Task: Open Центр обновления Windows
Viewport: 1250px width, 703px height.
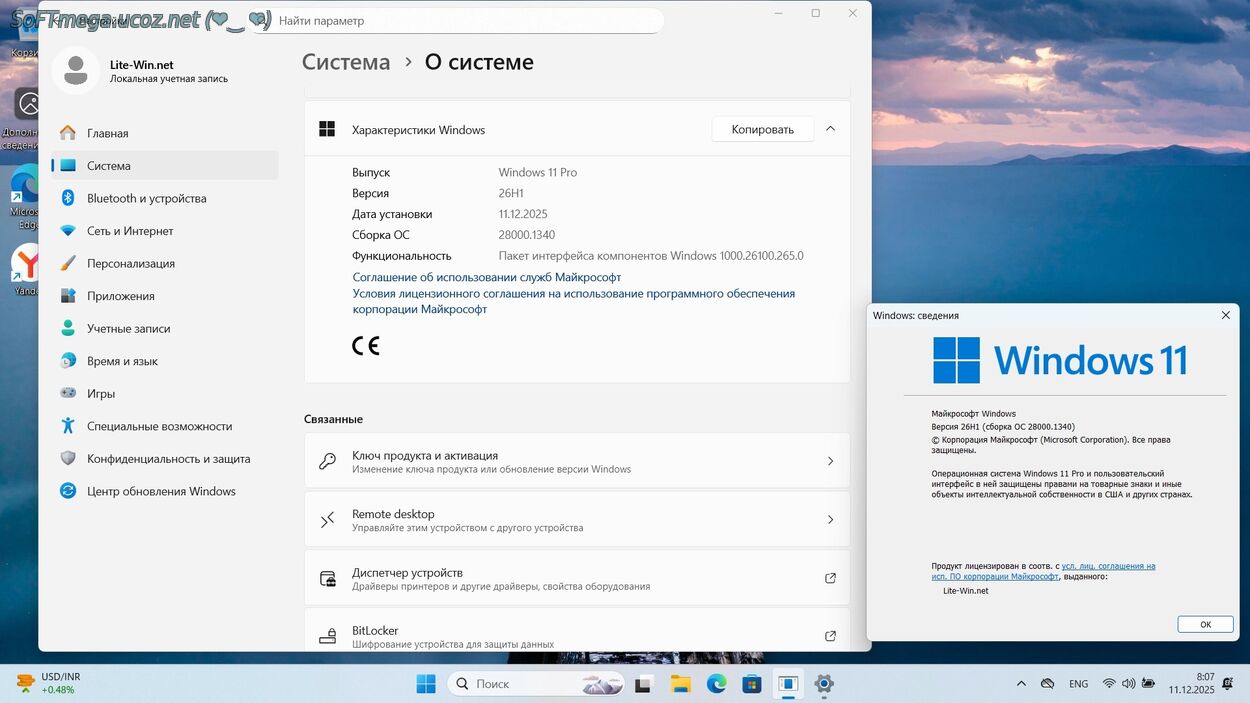Action: tap(161, 491)
